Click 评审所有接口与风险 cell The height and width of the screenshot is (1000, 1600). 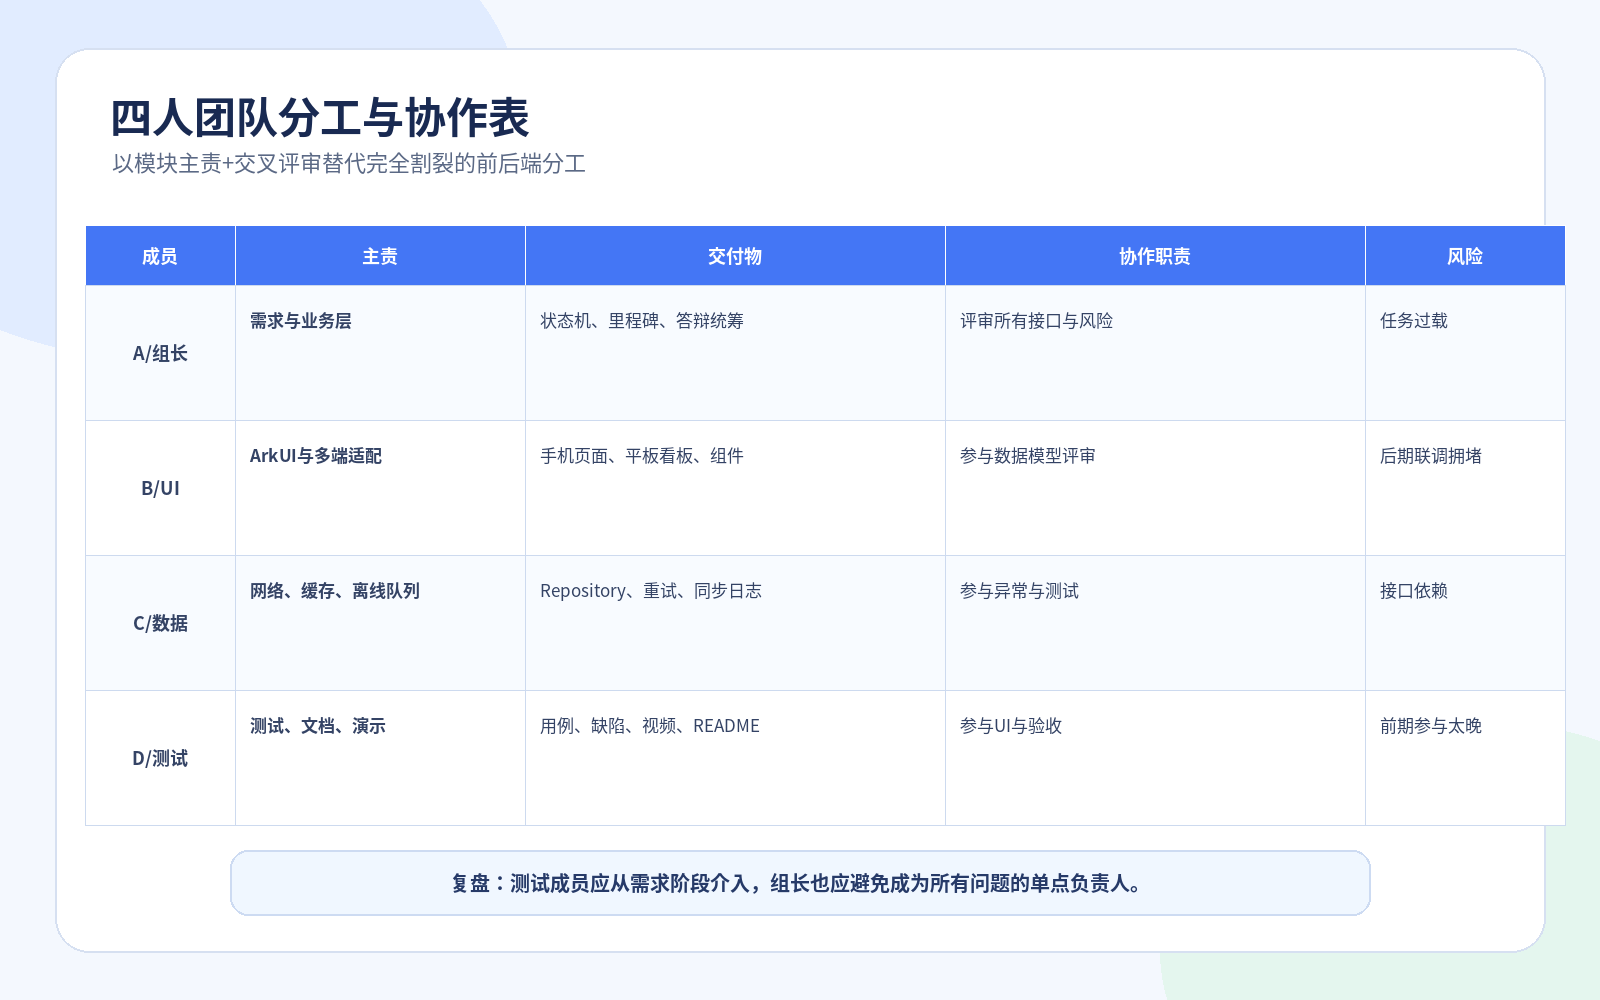[x=1155, y=353]
